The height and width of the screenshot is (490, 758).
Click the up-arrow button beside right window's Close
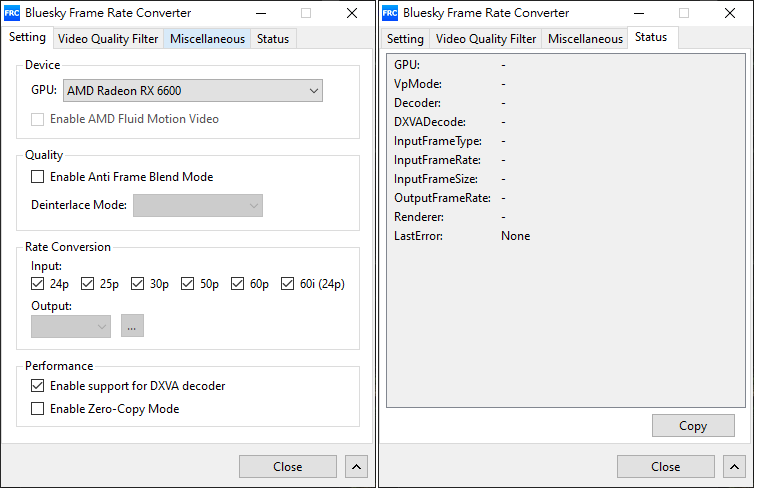[x=734, y=466]
